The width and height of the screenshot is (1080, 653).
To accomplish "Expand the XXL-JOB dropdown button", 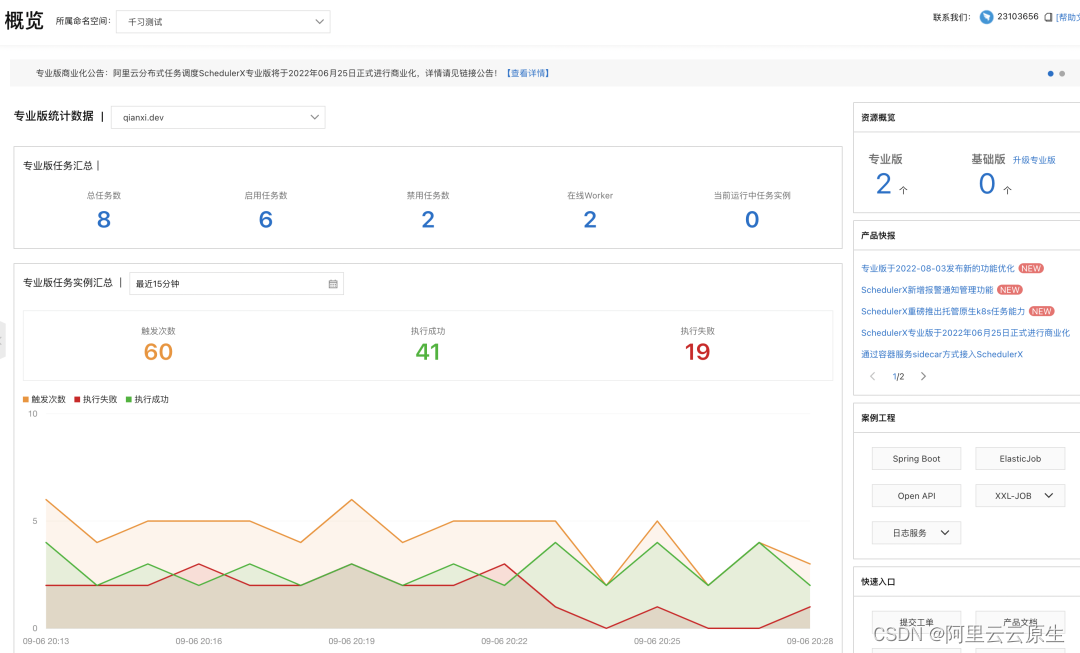I will [x=1020, y=496].
